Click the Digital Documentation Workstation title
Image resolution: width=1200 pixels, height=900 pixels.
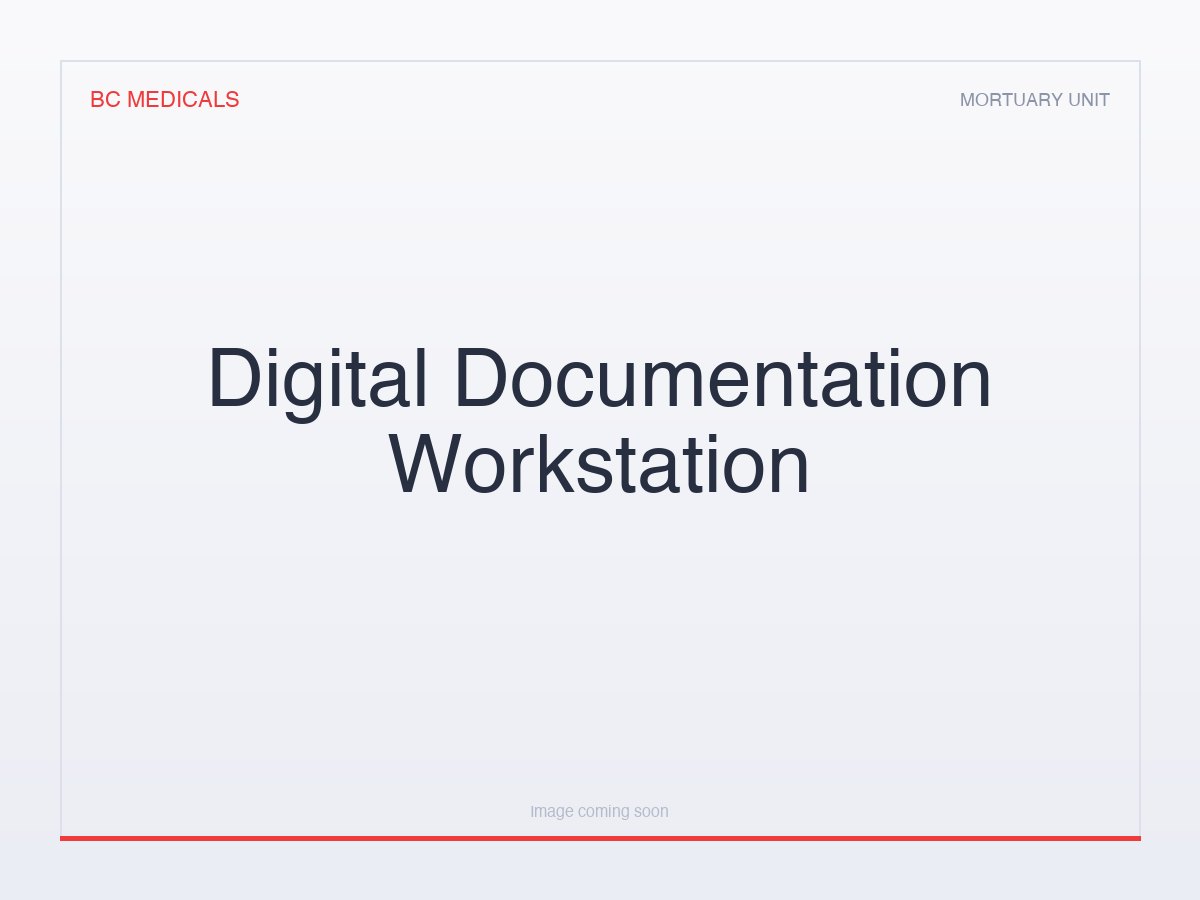[x=600, y=421]
